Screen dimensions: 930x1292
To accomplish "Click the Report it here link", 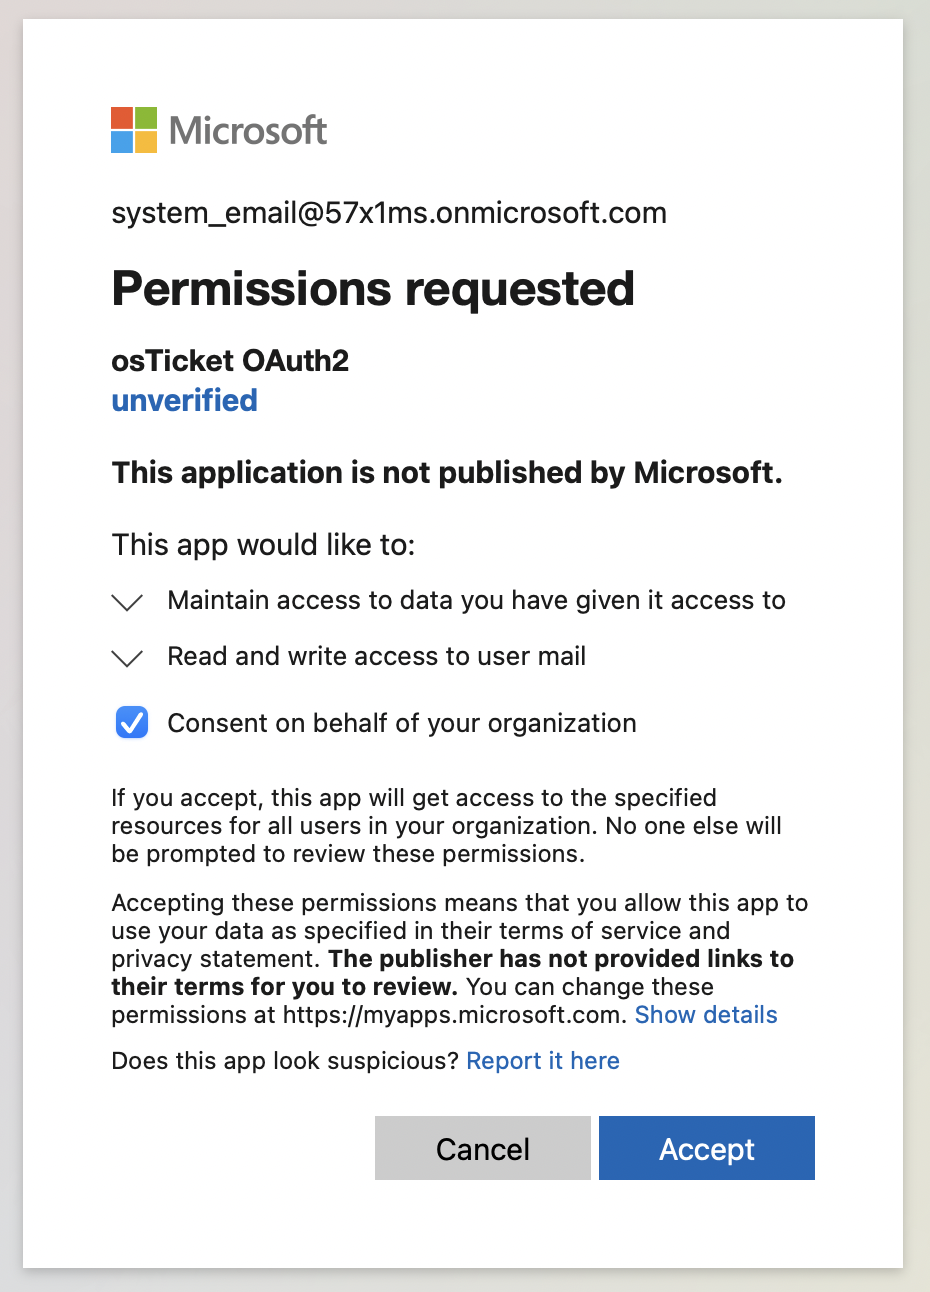I will tap(543, 1061).
